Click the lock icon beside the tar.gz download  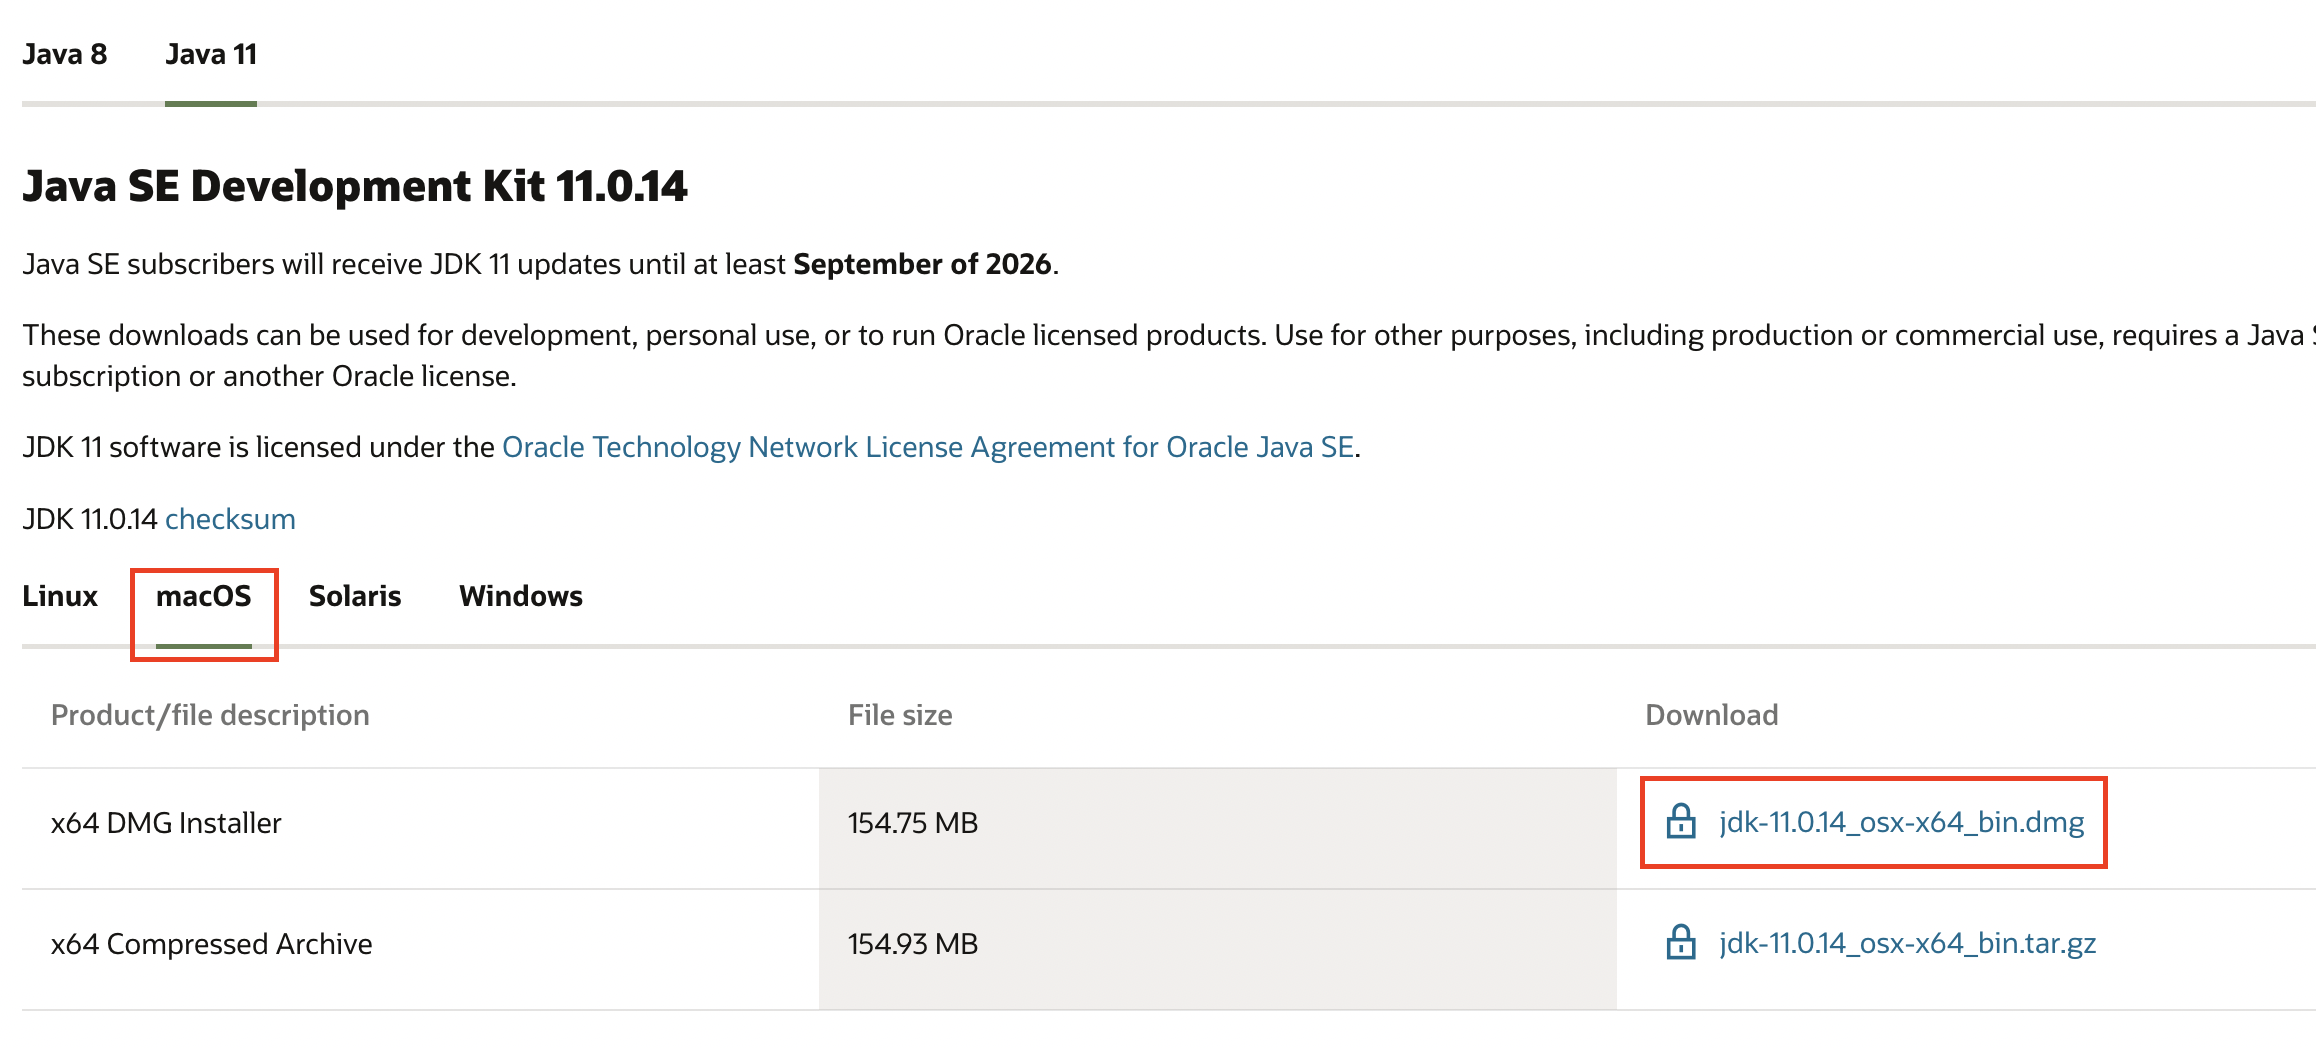(x=1681, y=943)
